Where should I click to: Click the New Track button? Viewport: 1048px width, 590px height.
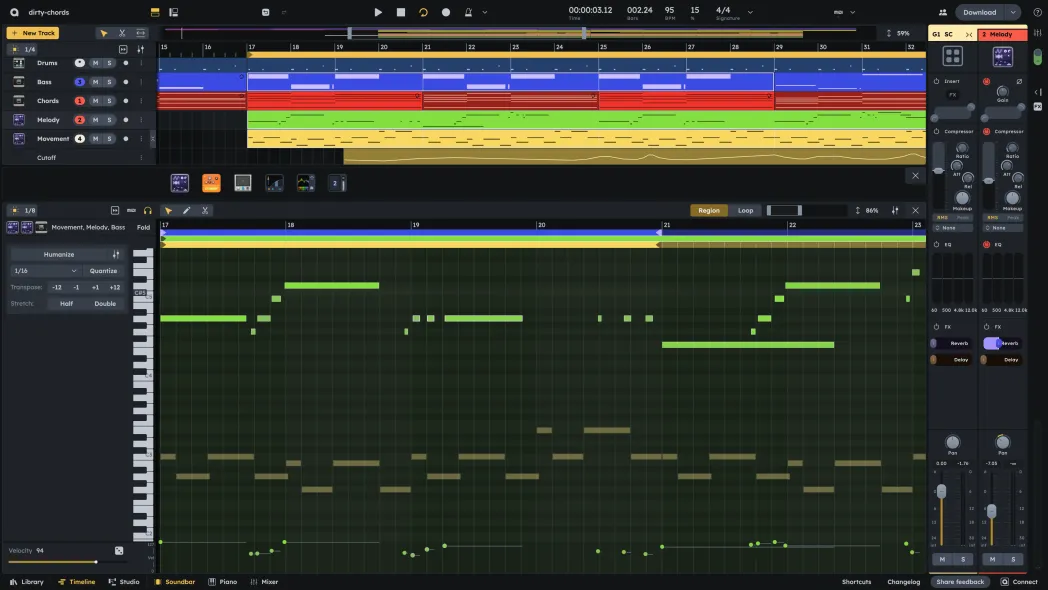(x=33, y=33)
